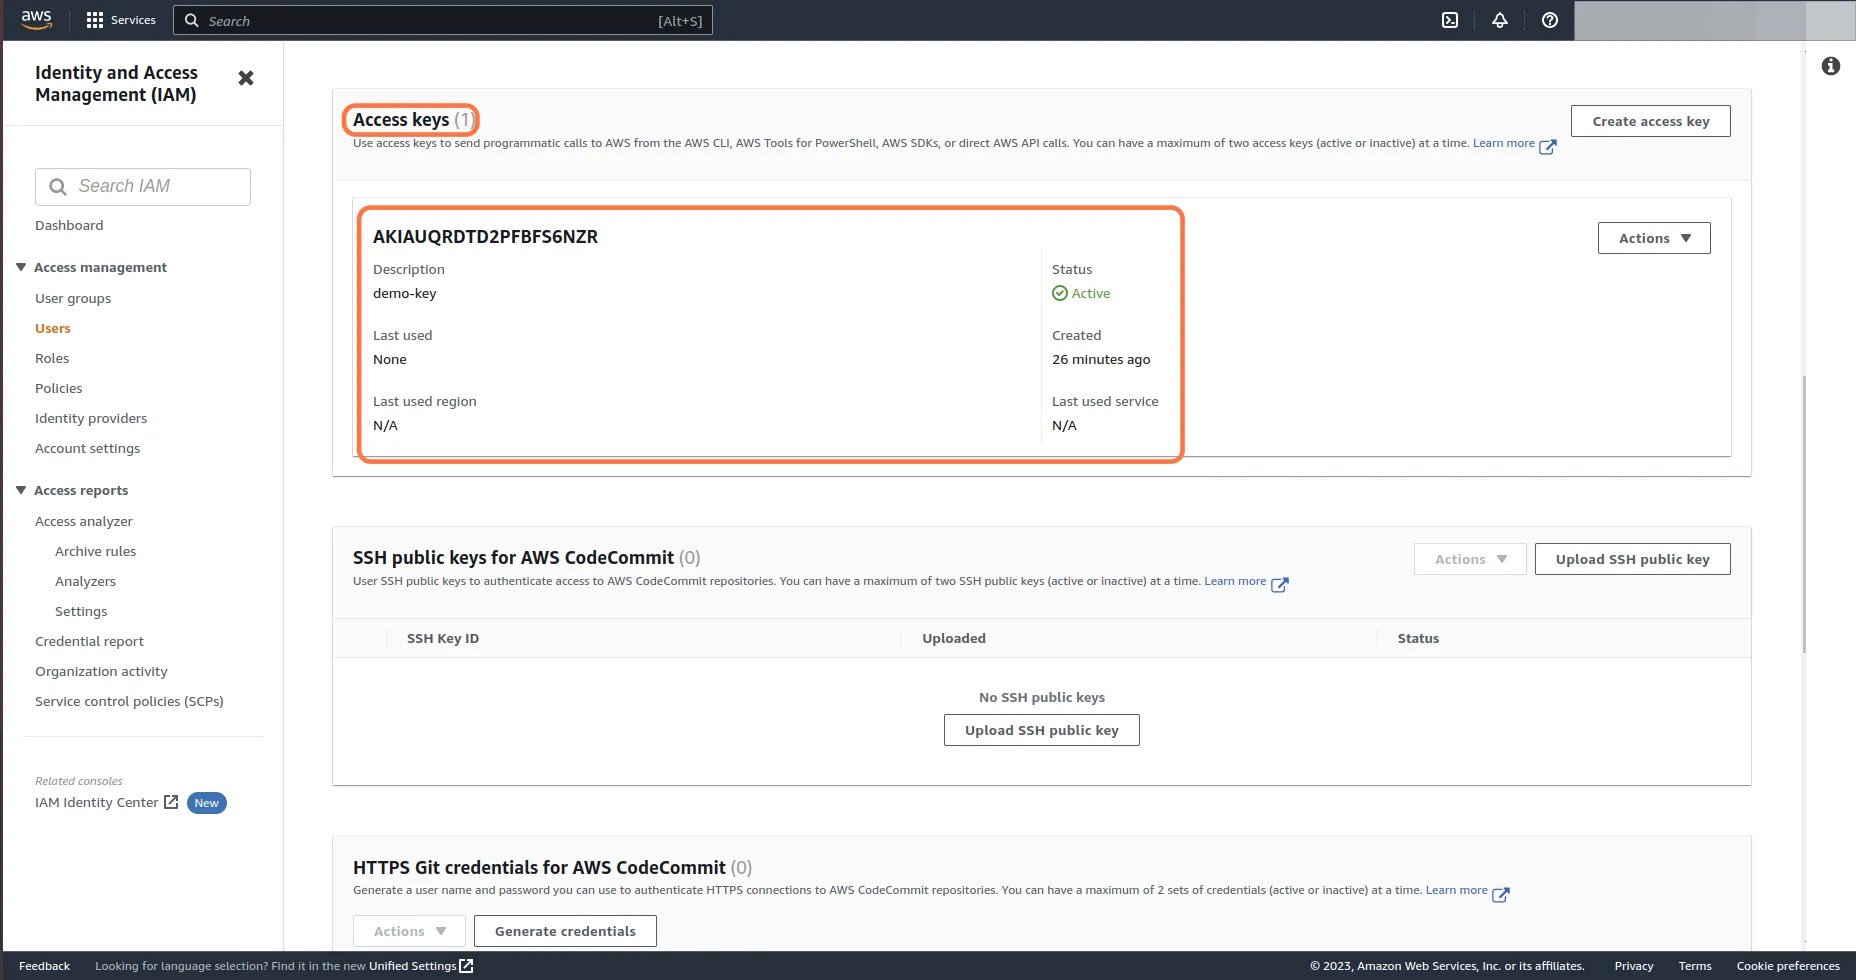Image resolution: width=1856 pixels, height=980 pixels.
Task: Open the Actions dropdown for the access key
Action: (1653, 237)
